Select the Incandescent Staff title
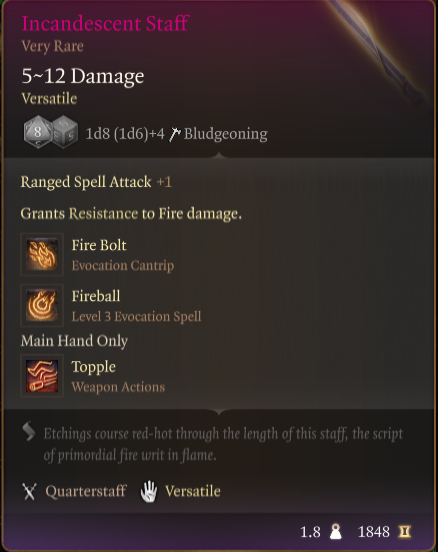 point(106,24)
